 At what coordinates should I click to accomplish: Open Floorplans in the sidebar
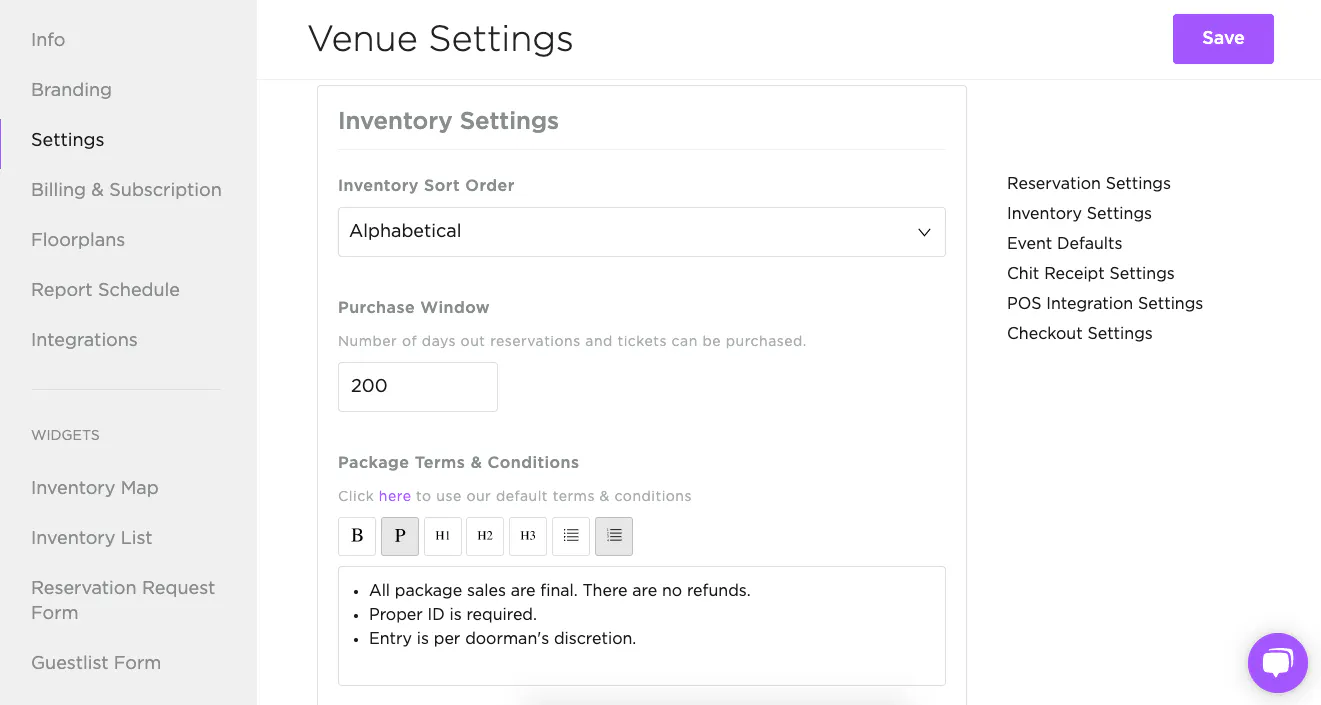click(x=78, y=240)
